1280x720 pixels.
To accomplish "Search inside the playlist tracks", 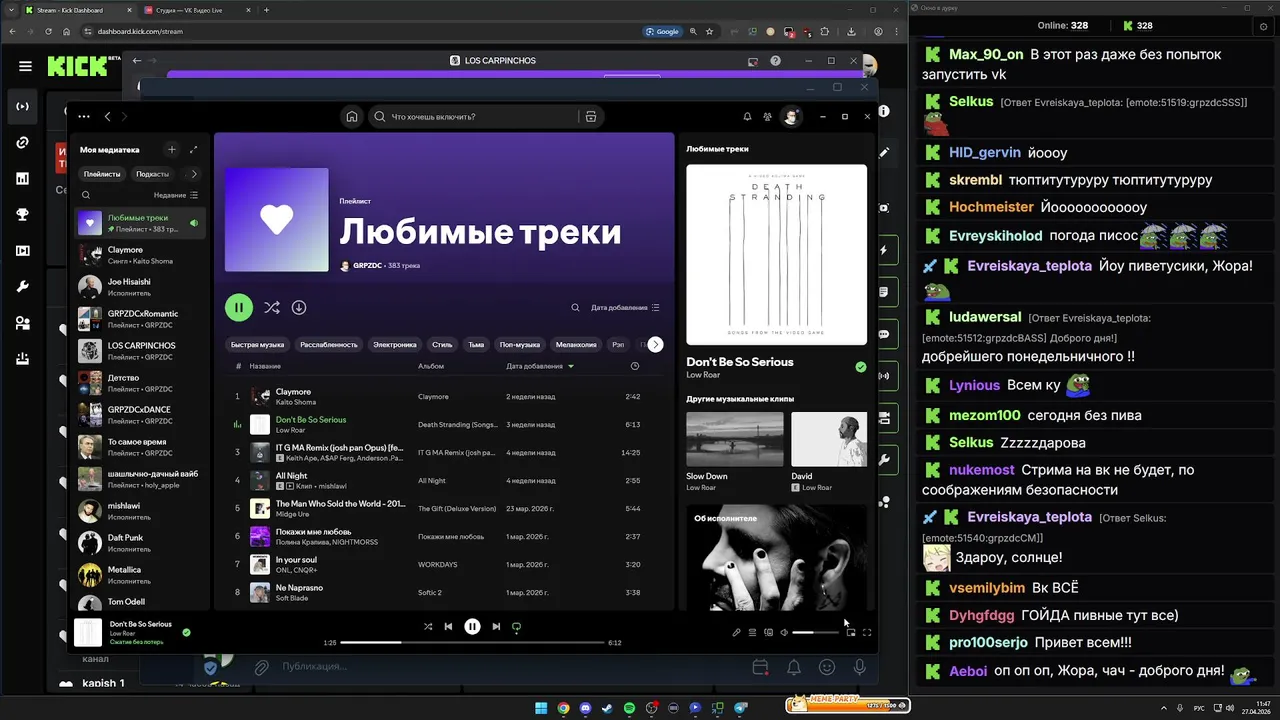I will (575, 308).
